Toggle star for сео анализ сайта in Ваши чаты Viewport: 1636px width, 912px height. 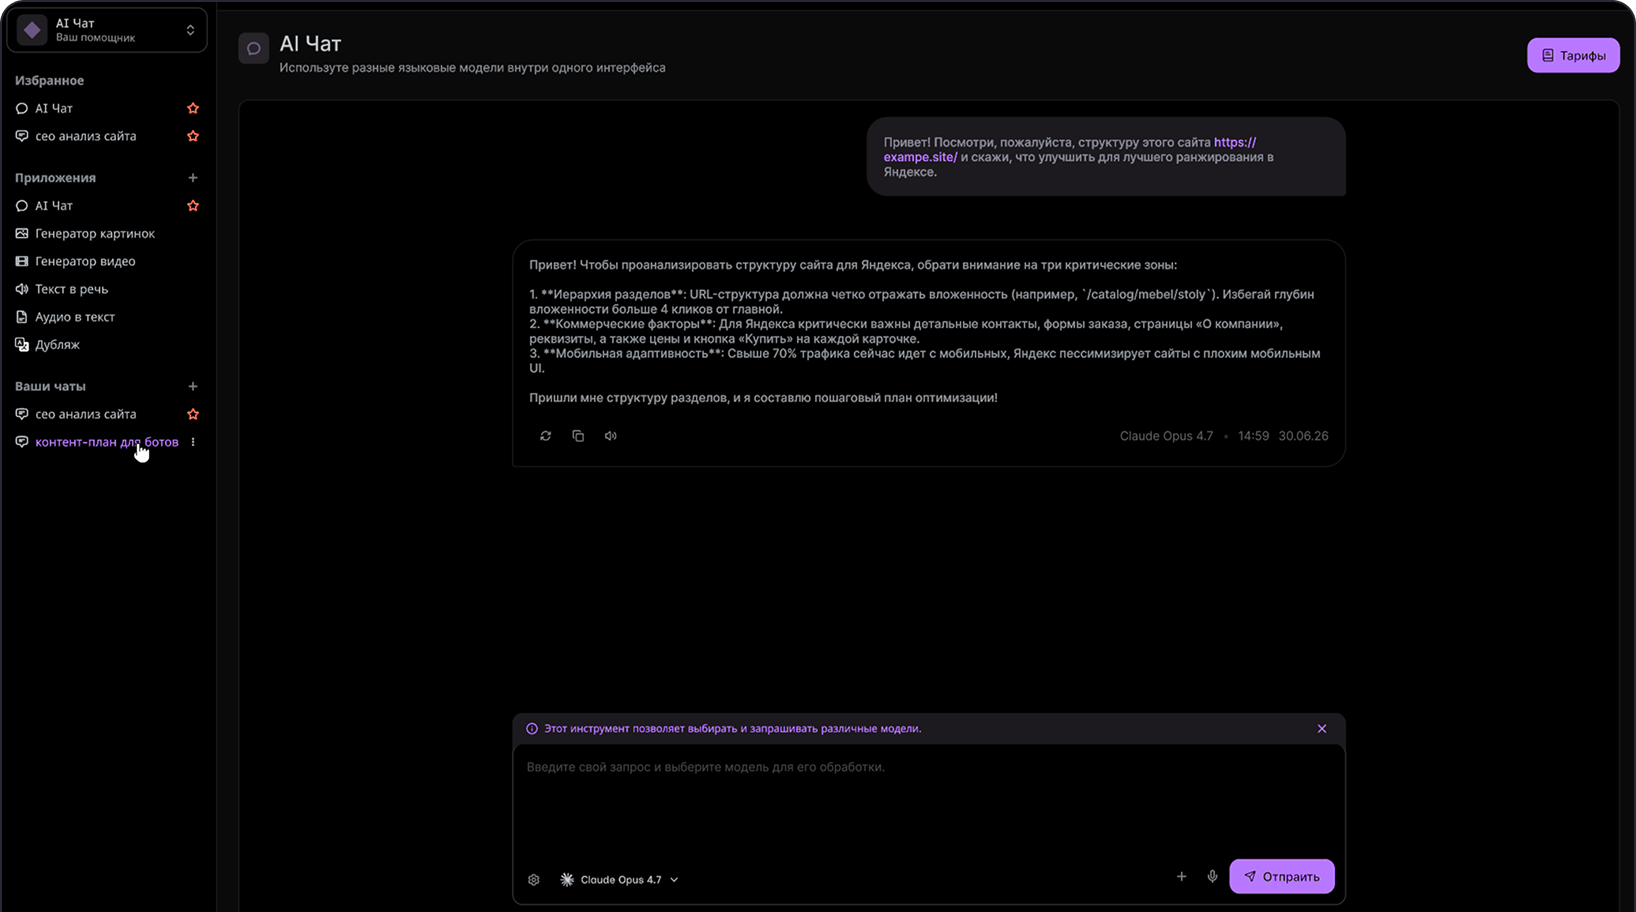click(x=193, y=414)
